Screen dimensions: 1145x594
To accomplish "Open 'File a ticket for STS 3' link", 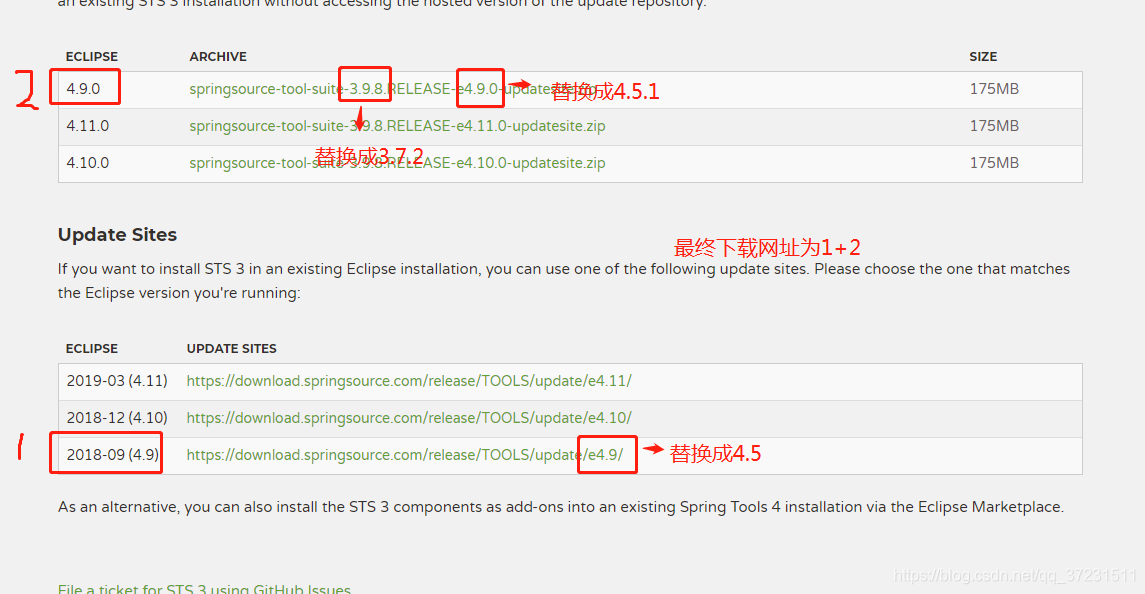I will pyautogui.click(x=204, y=588).
